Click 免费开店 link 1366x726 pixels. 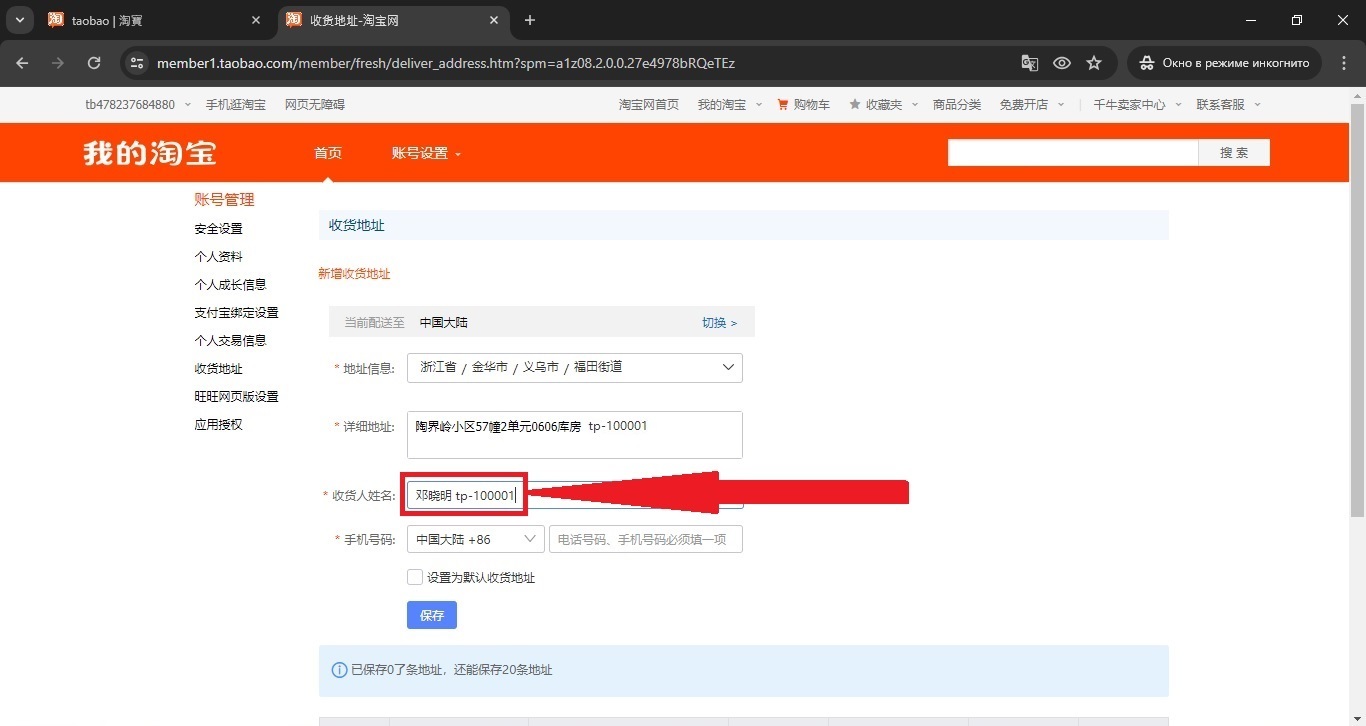pyautogui.click(x=1024, y=104)
